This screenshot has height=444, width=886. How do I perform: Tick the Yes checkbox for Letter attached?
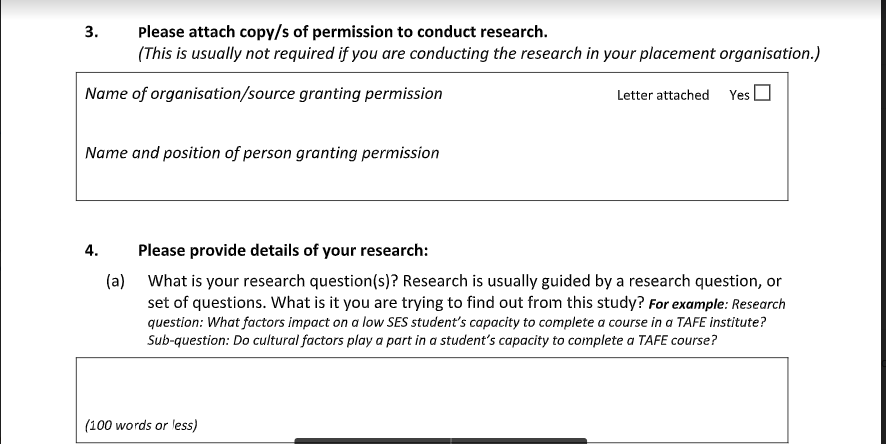[x=762, y=93]
